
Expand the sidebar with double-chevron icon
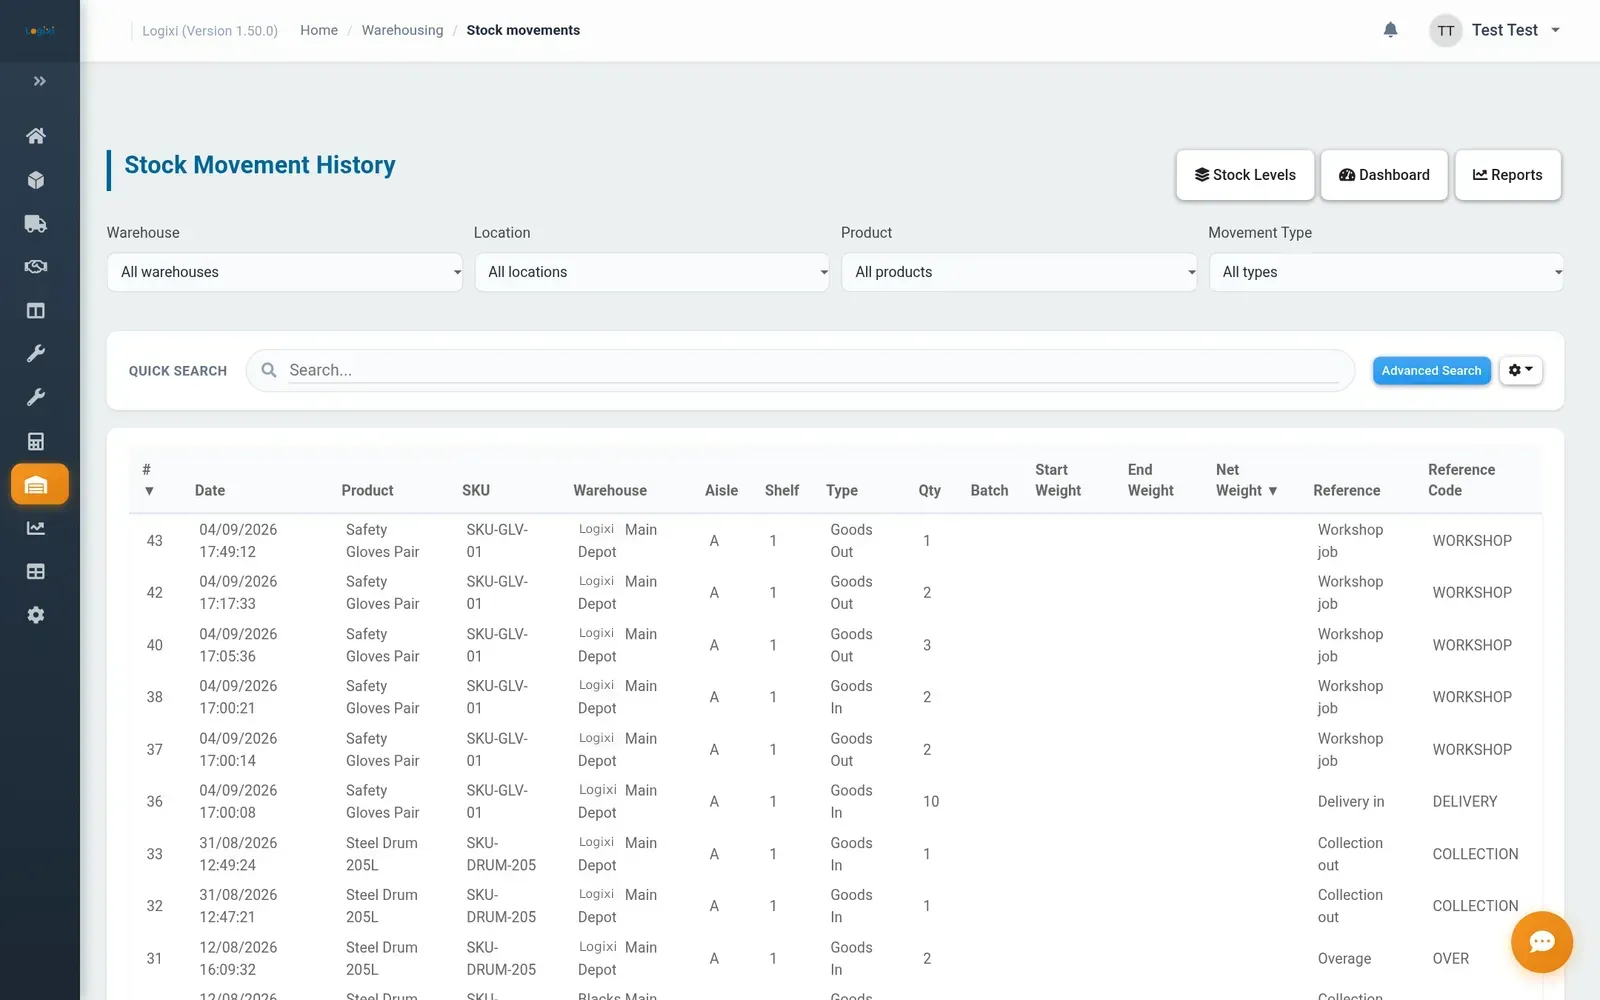click(x=39, y=81)
